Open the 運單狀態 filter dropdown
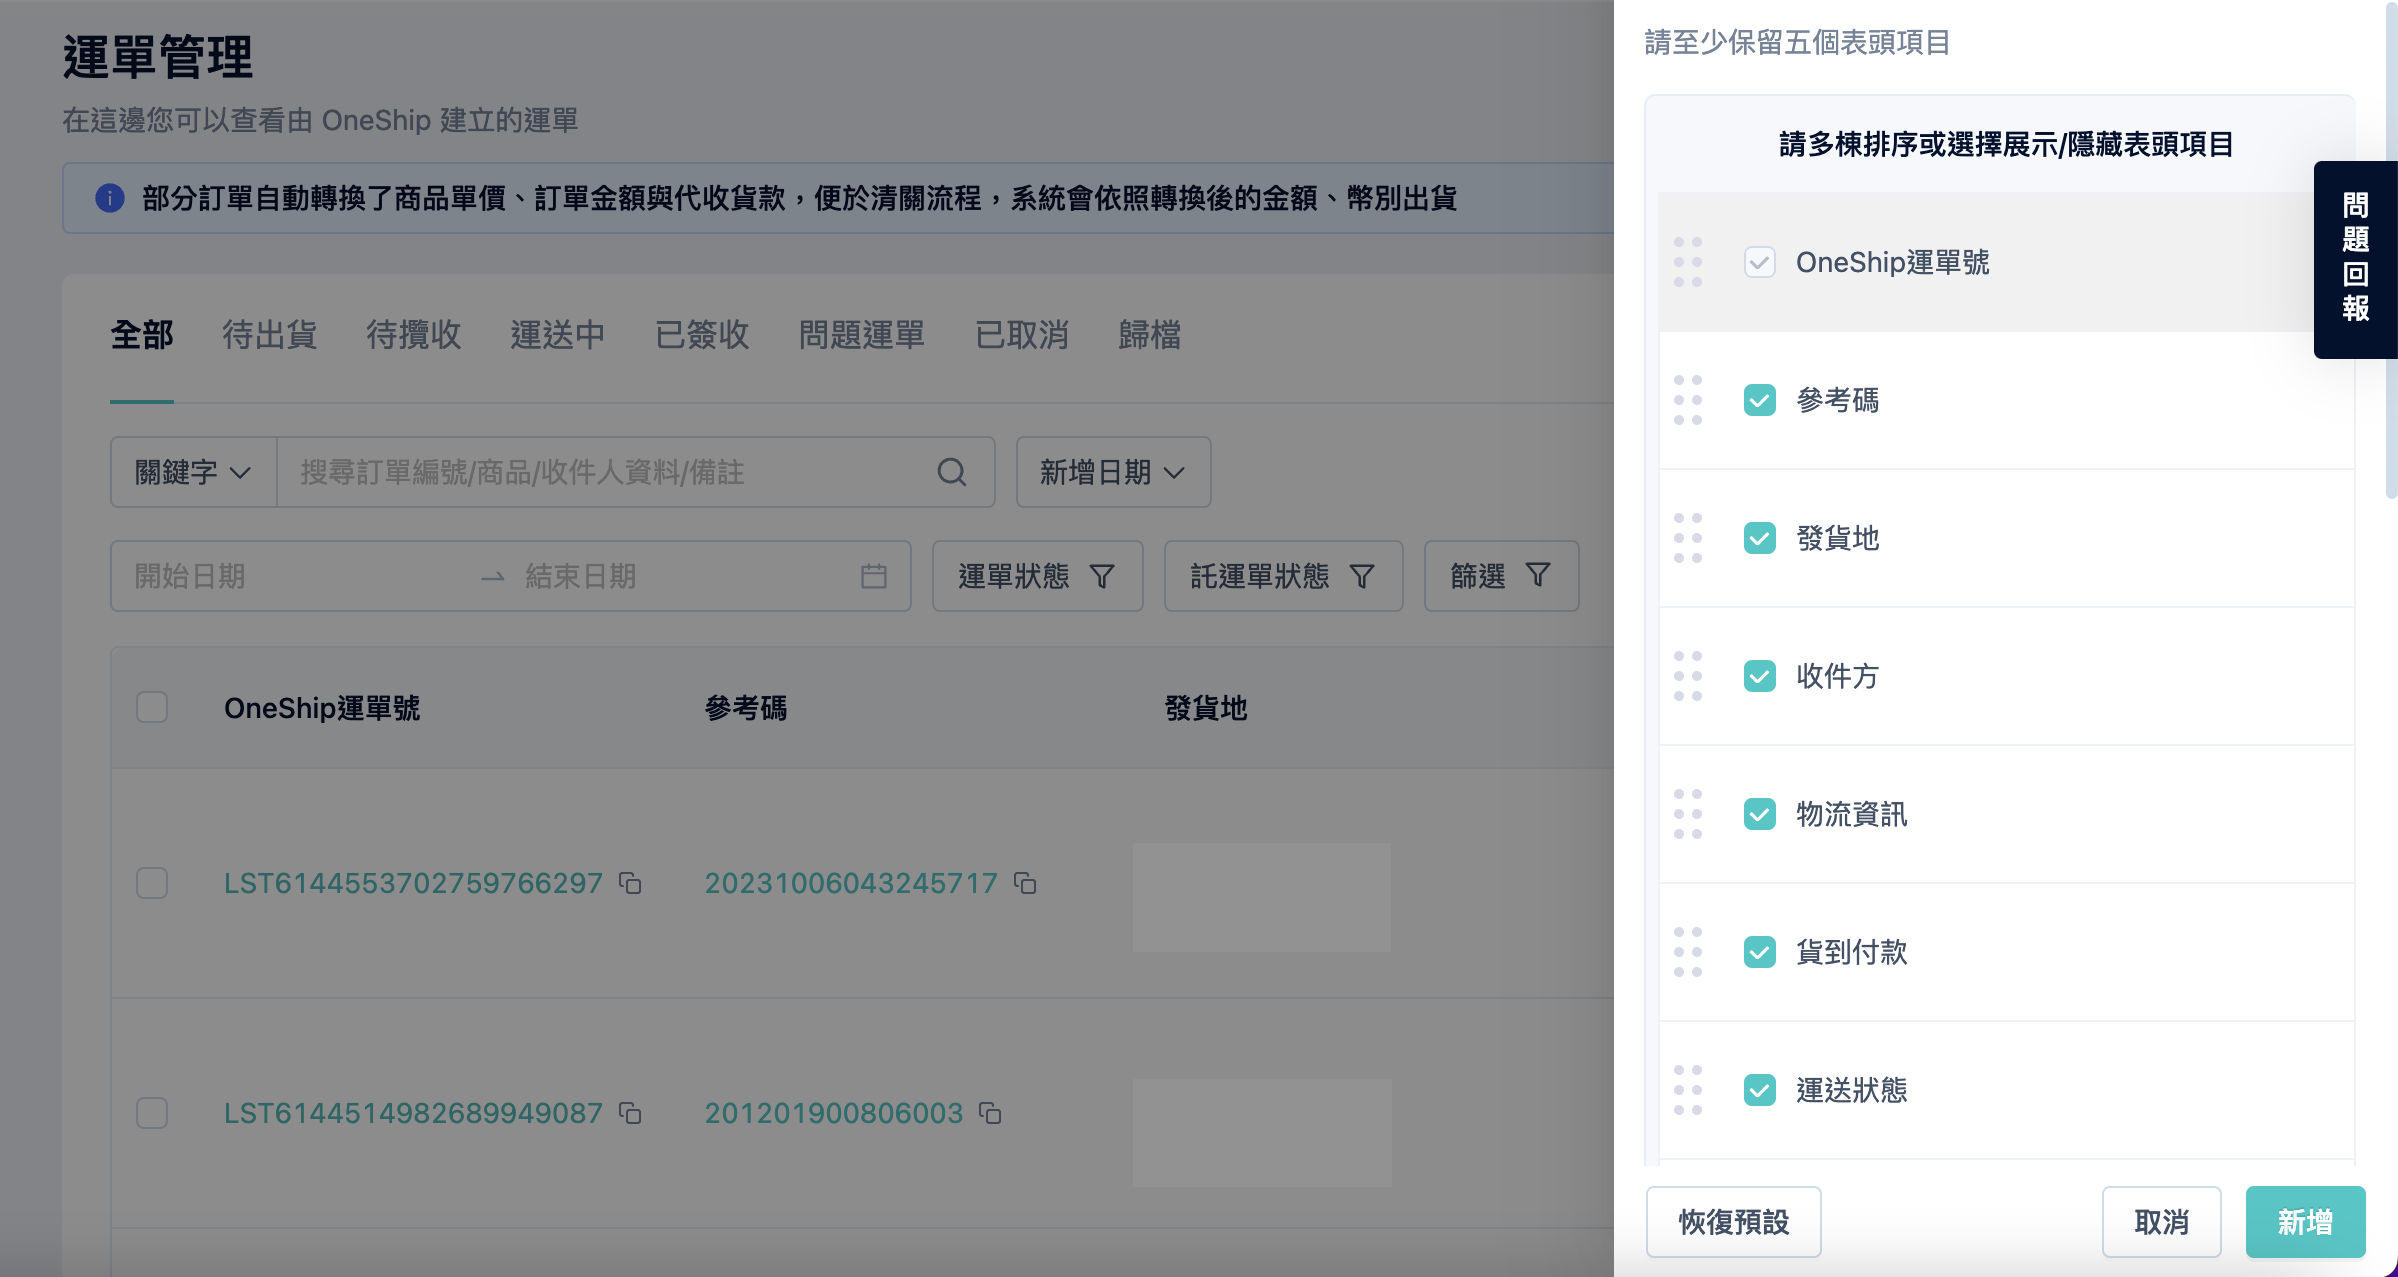 coord(1036,576)
